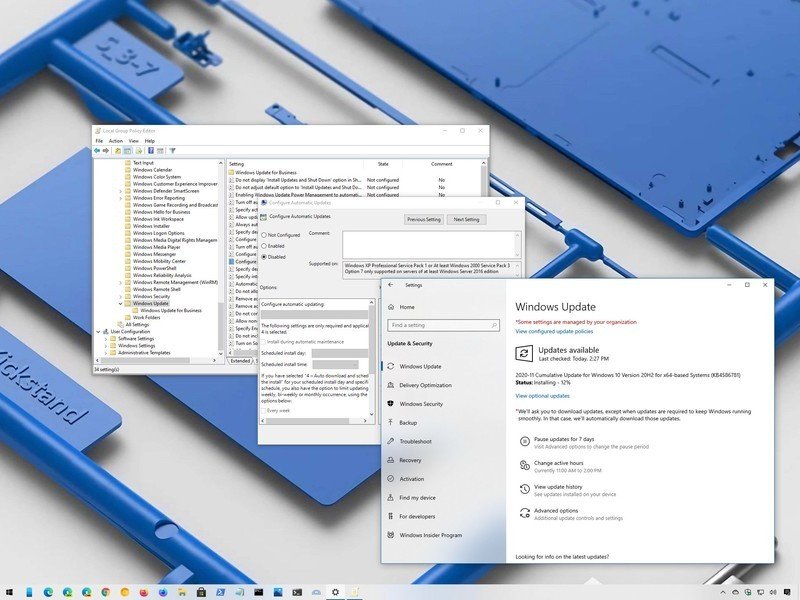This screenshot has height=600, width=800.
Task: Click the Forward arrow in Group Policy toolbar
Action: (x=106, y=151)
